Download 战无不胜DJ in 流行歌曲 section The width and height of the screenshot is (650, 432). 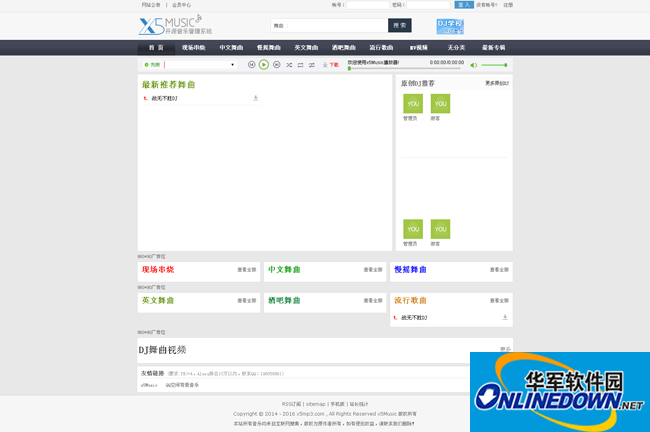pyautogui.click(x=505, y=318)
